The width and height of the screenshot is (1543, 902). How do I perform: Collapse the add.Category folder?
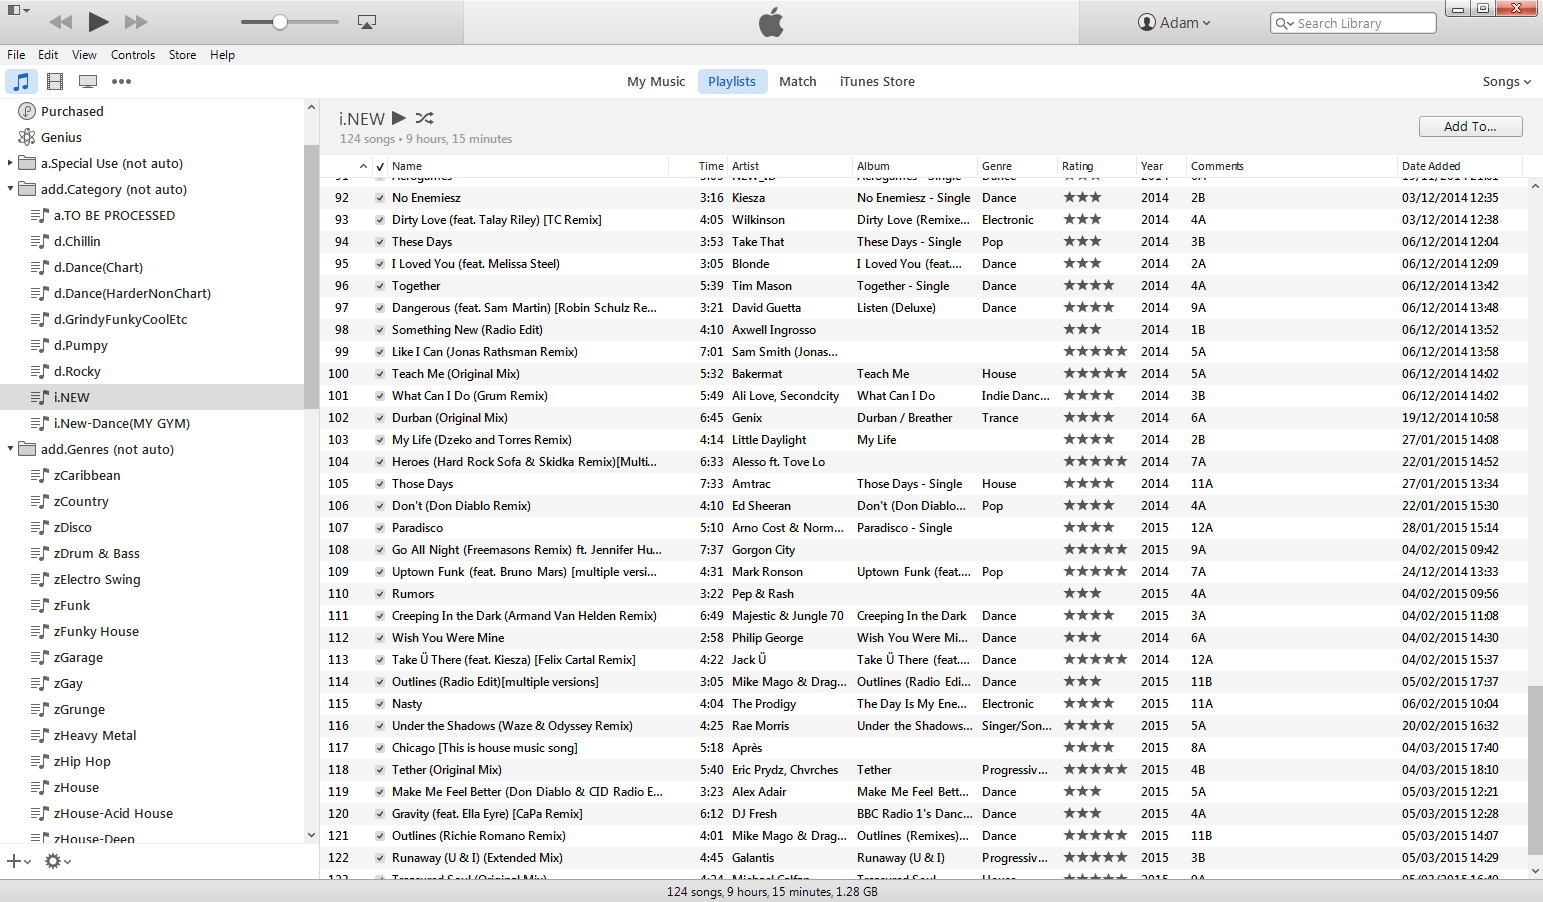[x=10, y=189]
